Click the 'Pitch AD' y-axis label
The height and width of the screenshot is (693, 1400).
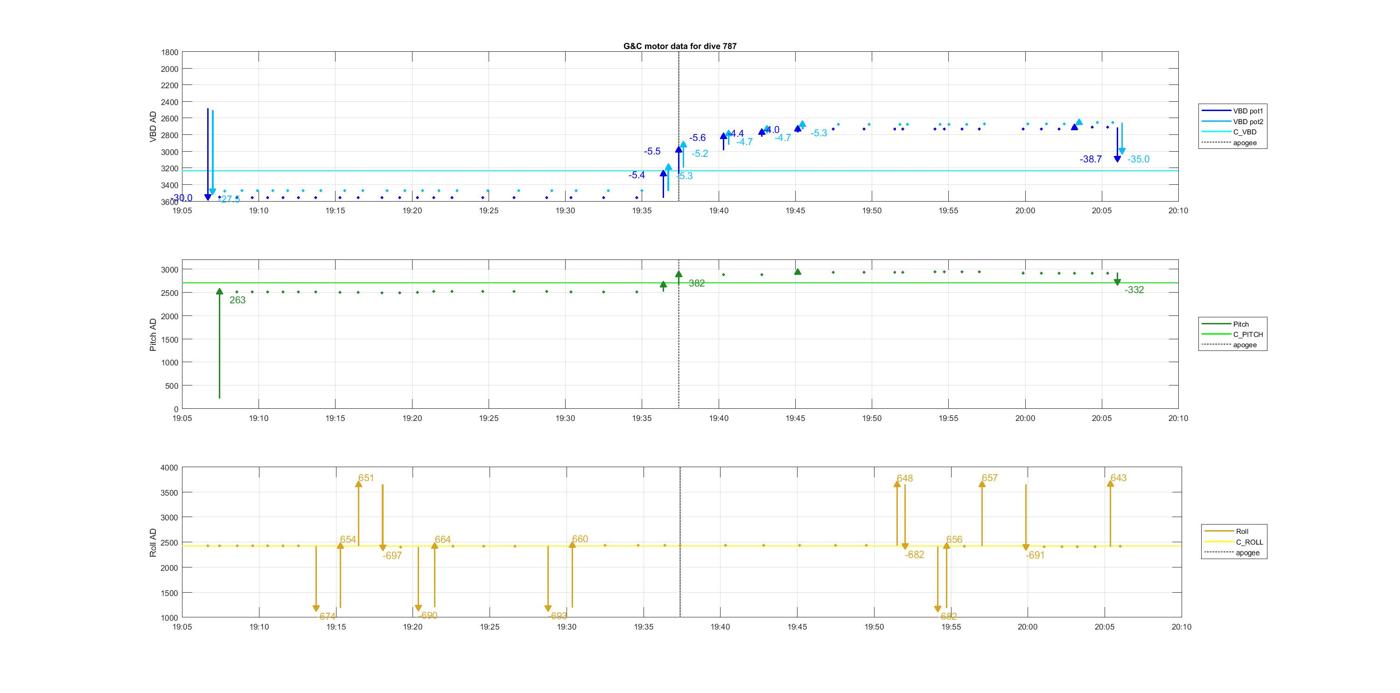[154, 335]
